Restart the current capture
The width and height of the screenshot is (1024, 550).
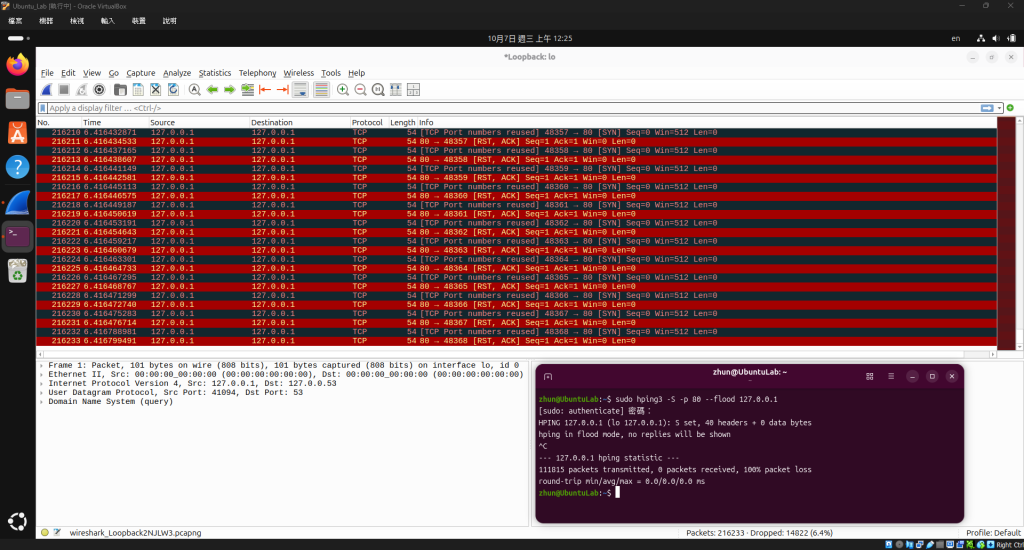click(82, 90)
